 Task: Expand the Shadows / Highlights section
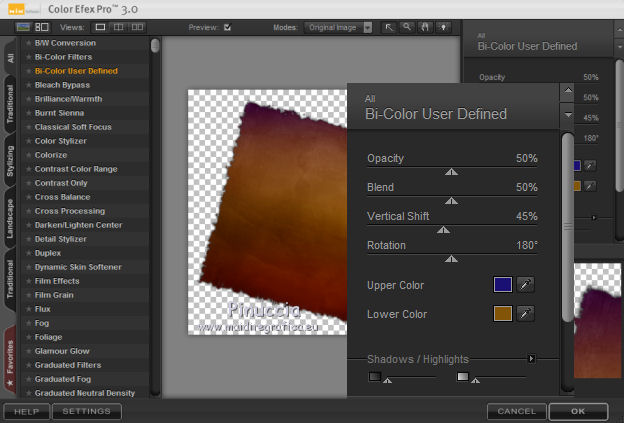coord(532,358)
